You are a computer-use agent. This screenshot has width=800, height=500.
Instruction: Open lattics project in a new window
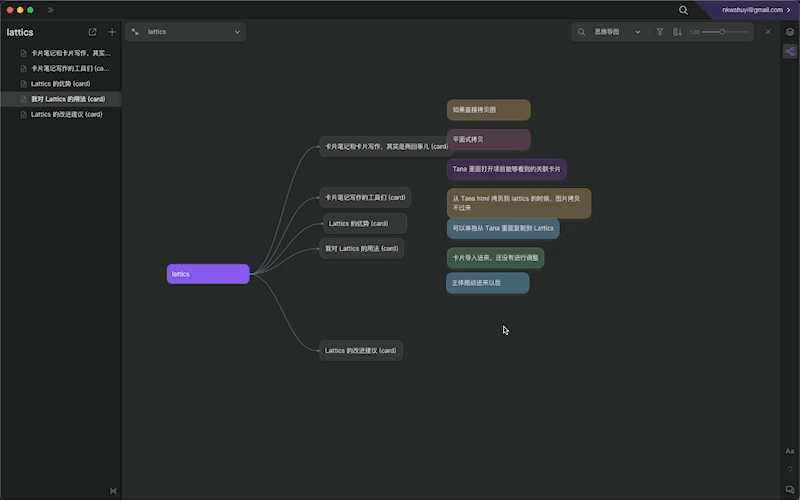coord(92,32)
